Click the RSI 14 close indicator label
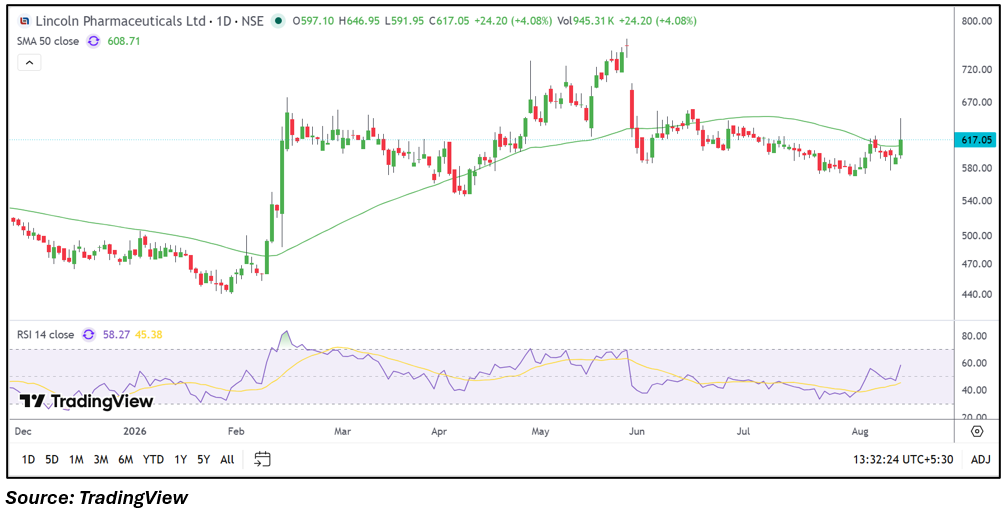 pyautogui.click(x=46, y=335)
